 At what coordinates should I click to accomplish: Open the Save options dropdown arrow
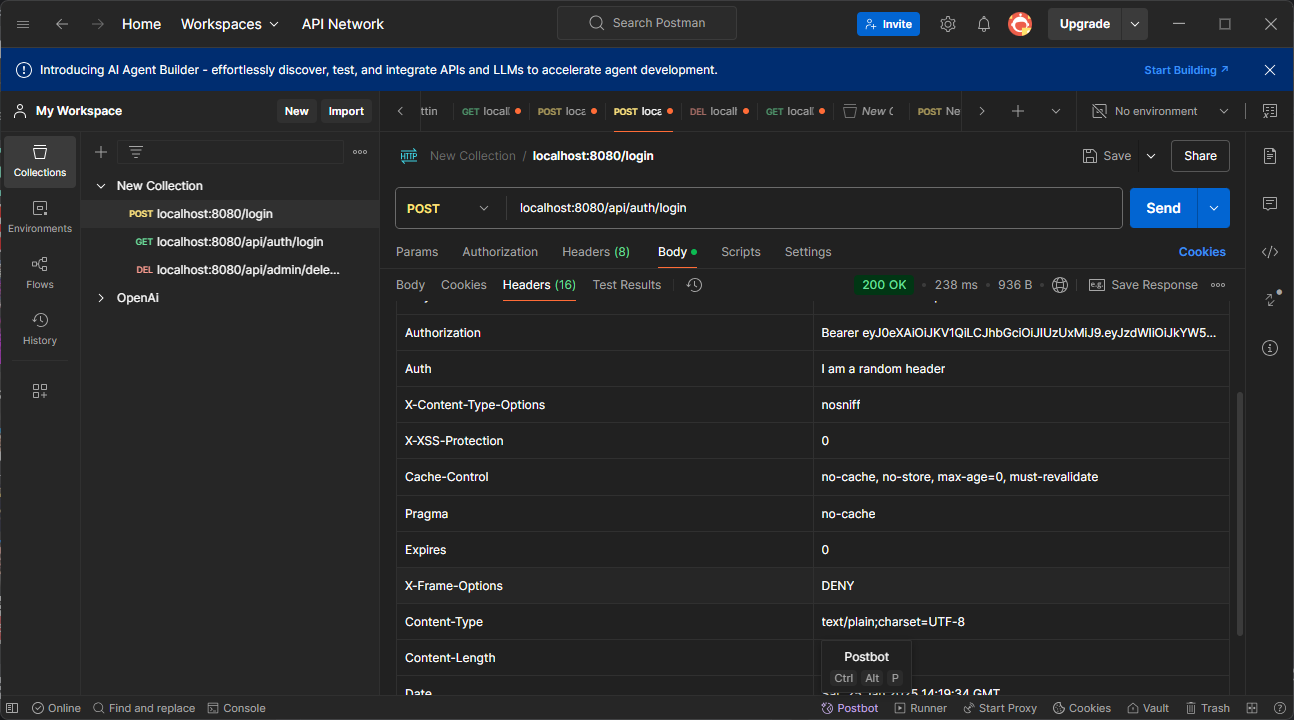click(x=1151, y=156)
